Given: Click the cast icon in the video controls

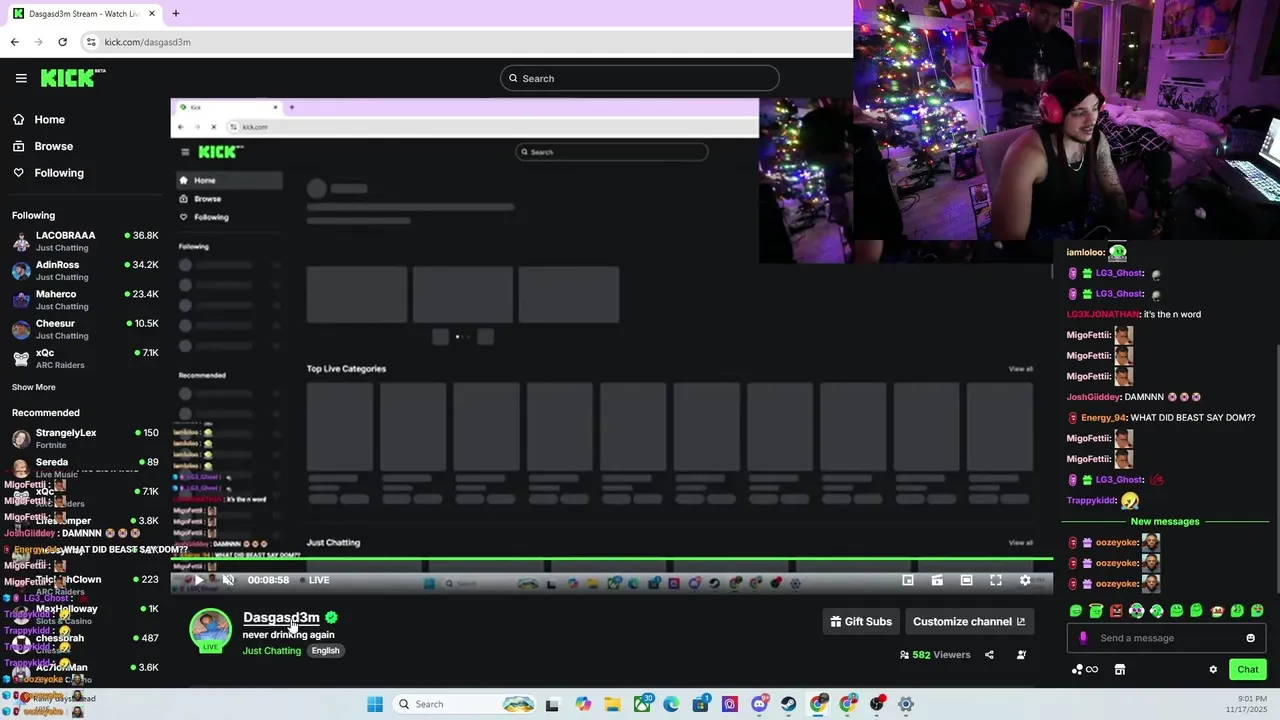Looking at the screenshot, I should click(937, 580).
